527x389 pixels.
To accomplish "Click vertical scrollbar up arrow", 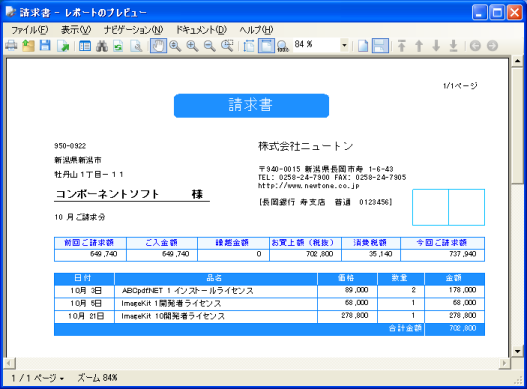I will point(517,61).
